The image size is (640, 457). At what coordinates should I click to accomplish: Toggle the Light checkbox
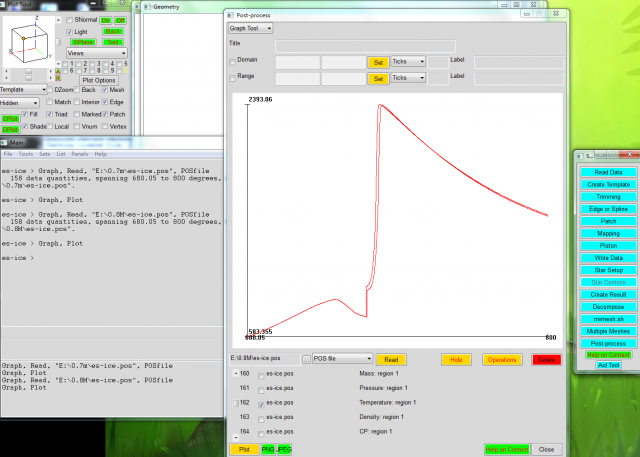click(70, 32)
